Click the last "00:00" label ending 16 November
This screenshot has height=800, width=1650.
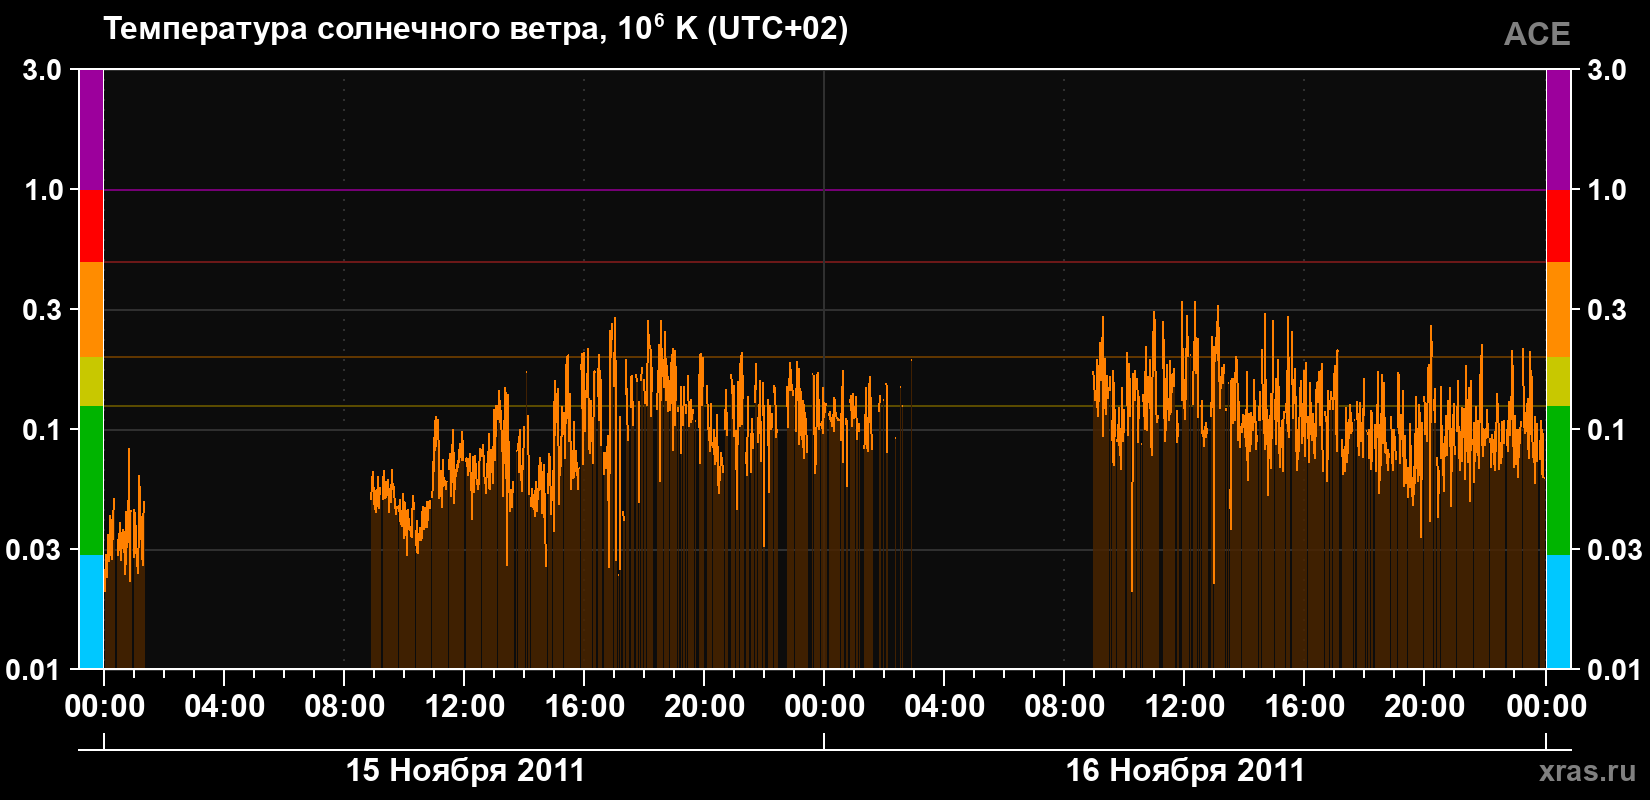pos(1547,707)
